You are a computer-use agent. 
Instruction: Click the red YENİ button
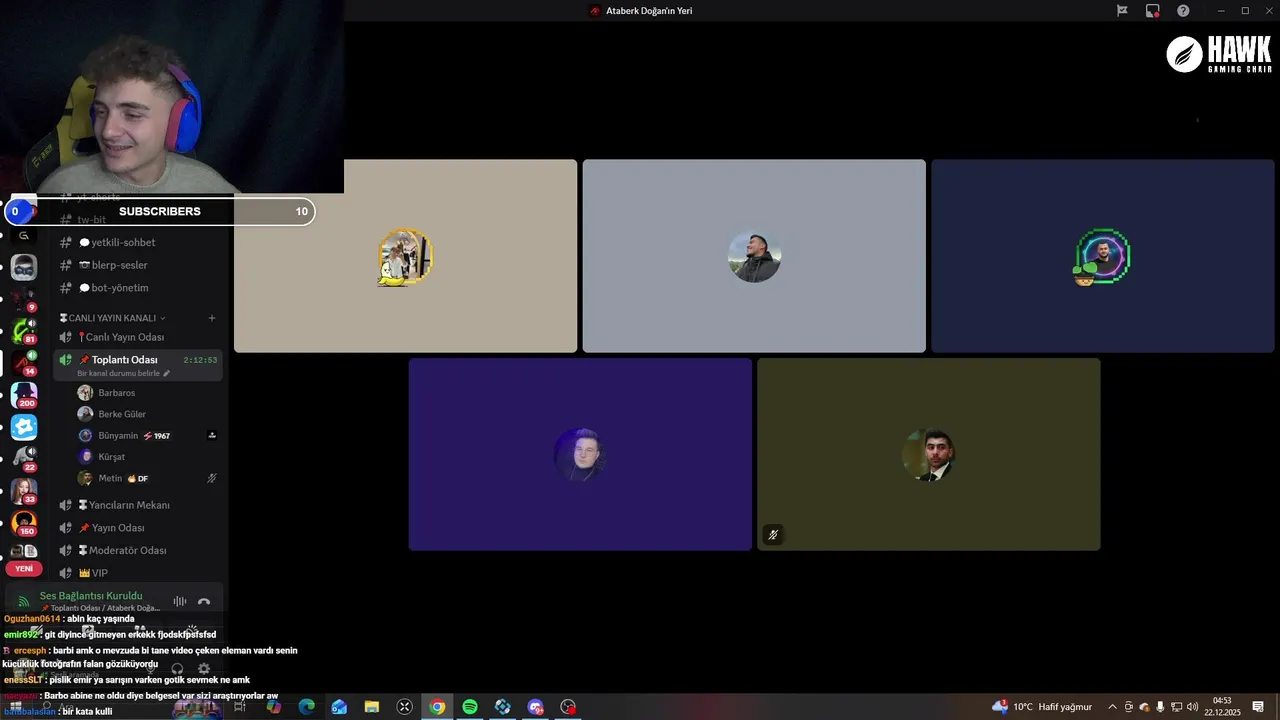(x=24, y=568)
